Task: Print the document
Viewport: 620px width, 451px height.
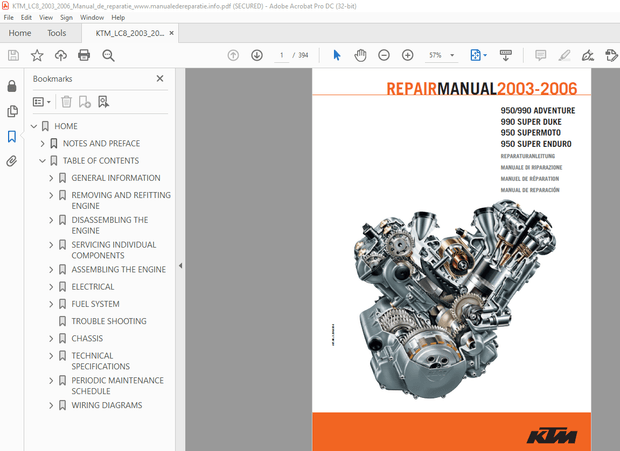Action: pyautogui.click(x=84, y=55)
